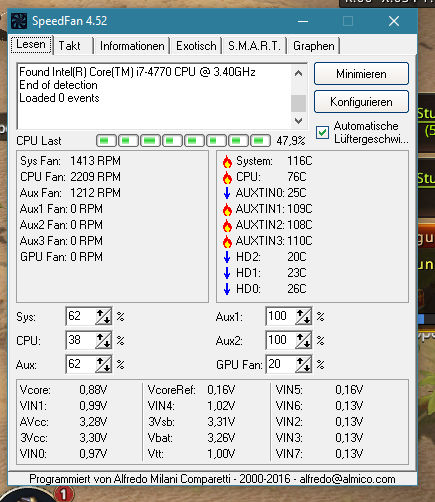This screenshot has width=435, height=502.
Task: Toggle Automatische Lüftergeschwindigkeit checkbox
Action: (322, 133)
